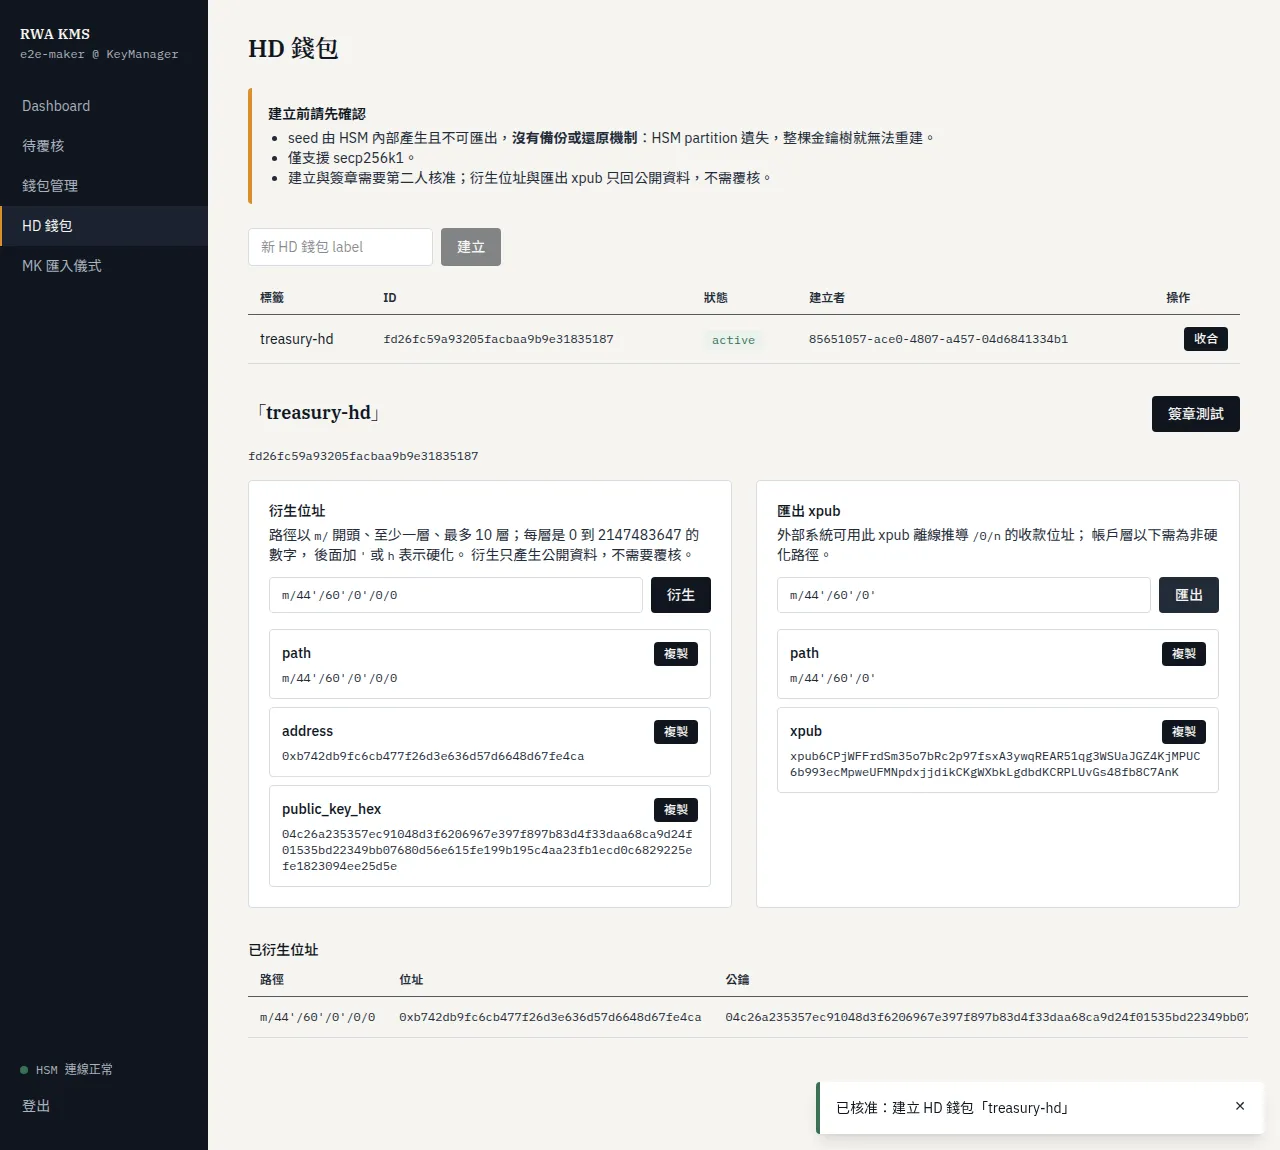This screenshot has height=1150, width=1280.
Task: Open MK 匯入儀式 page
Action: click(x=104, y=266)
